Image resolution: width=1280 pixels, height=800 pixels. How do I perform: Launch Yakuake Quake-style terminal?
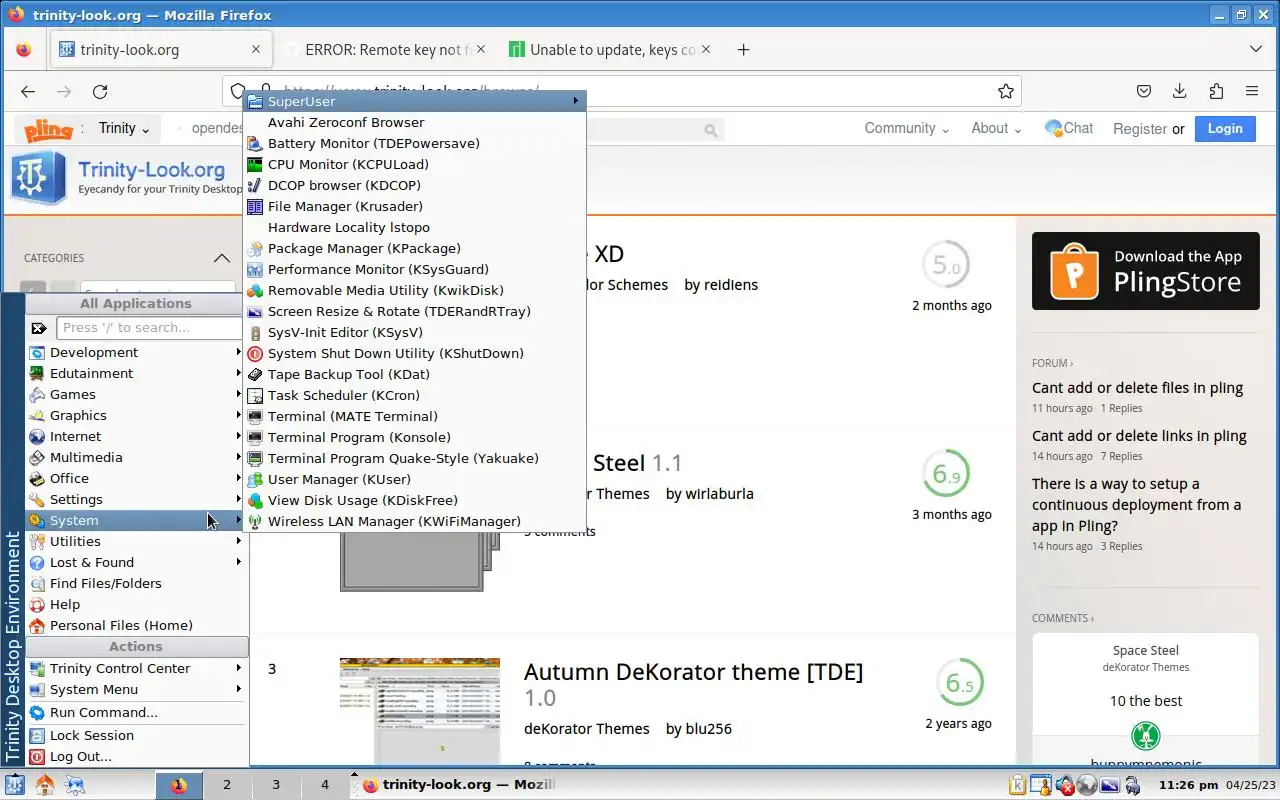[414, 458]
